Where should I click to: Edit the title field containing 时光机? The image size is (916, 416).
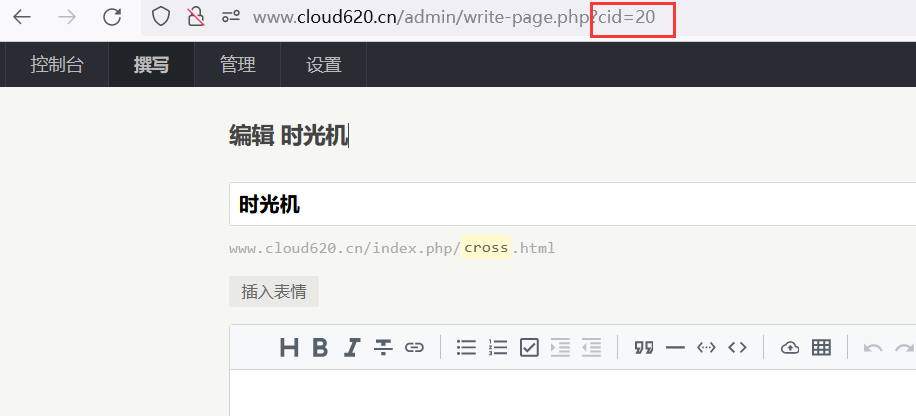(x=572, y=204)
